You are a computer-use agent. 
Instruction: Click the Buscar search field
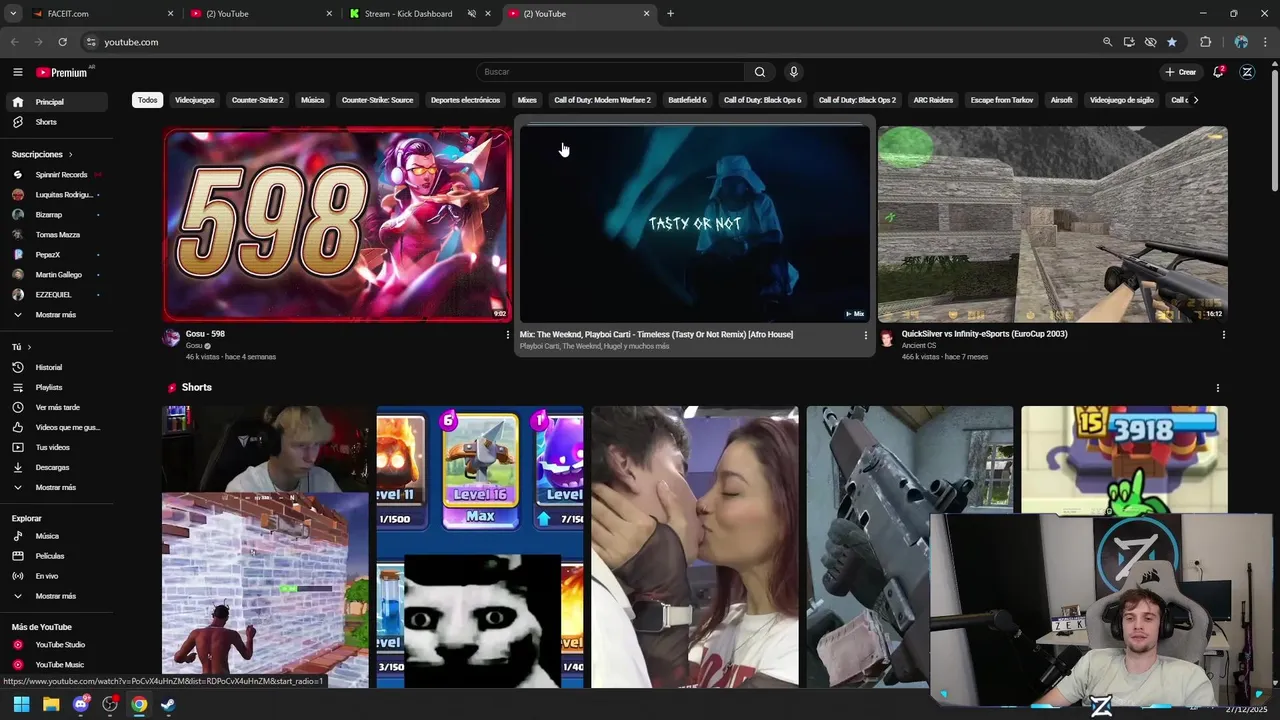(610, 72)
